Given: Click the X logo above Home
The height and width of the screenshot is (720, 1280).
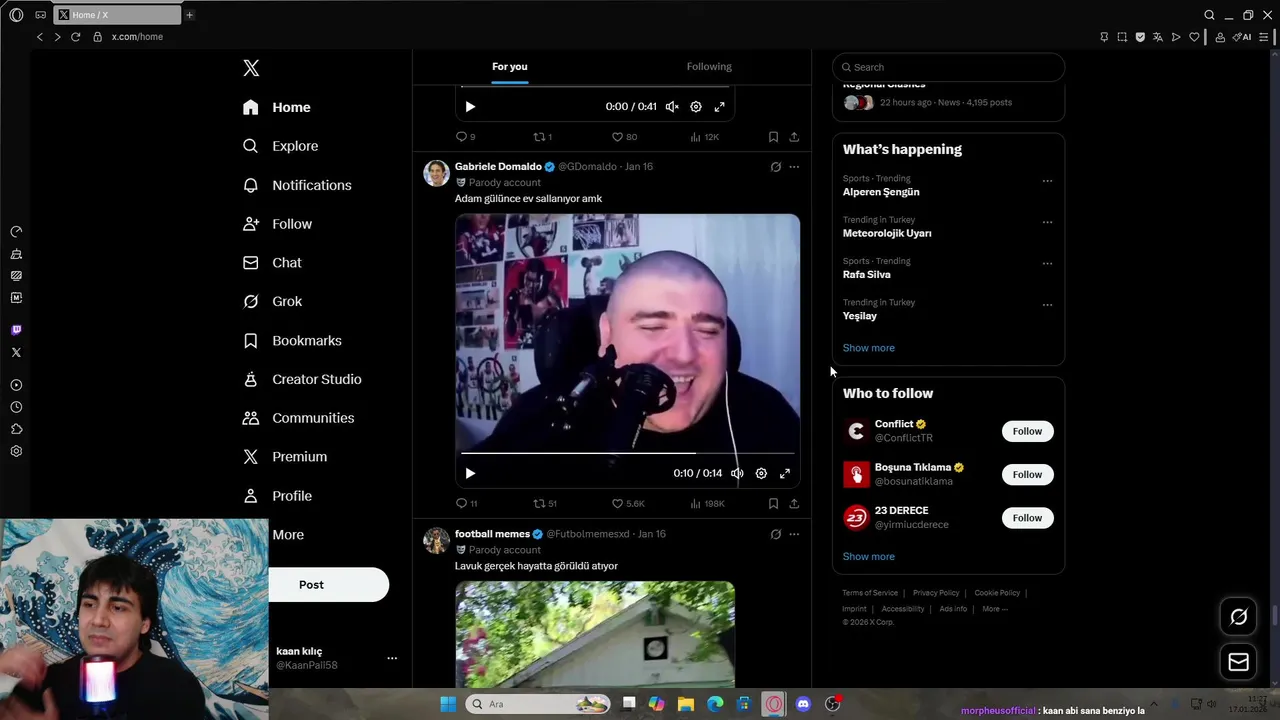Looking at the screenshot, I should point(251,68).
